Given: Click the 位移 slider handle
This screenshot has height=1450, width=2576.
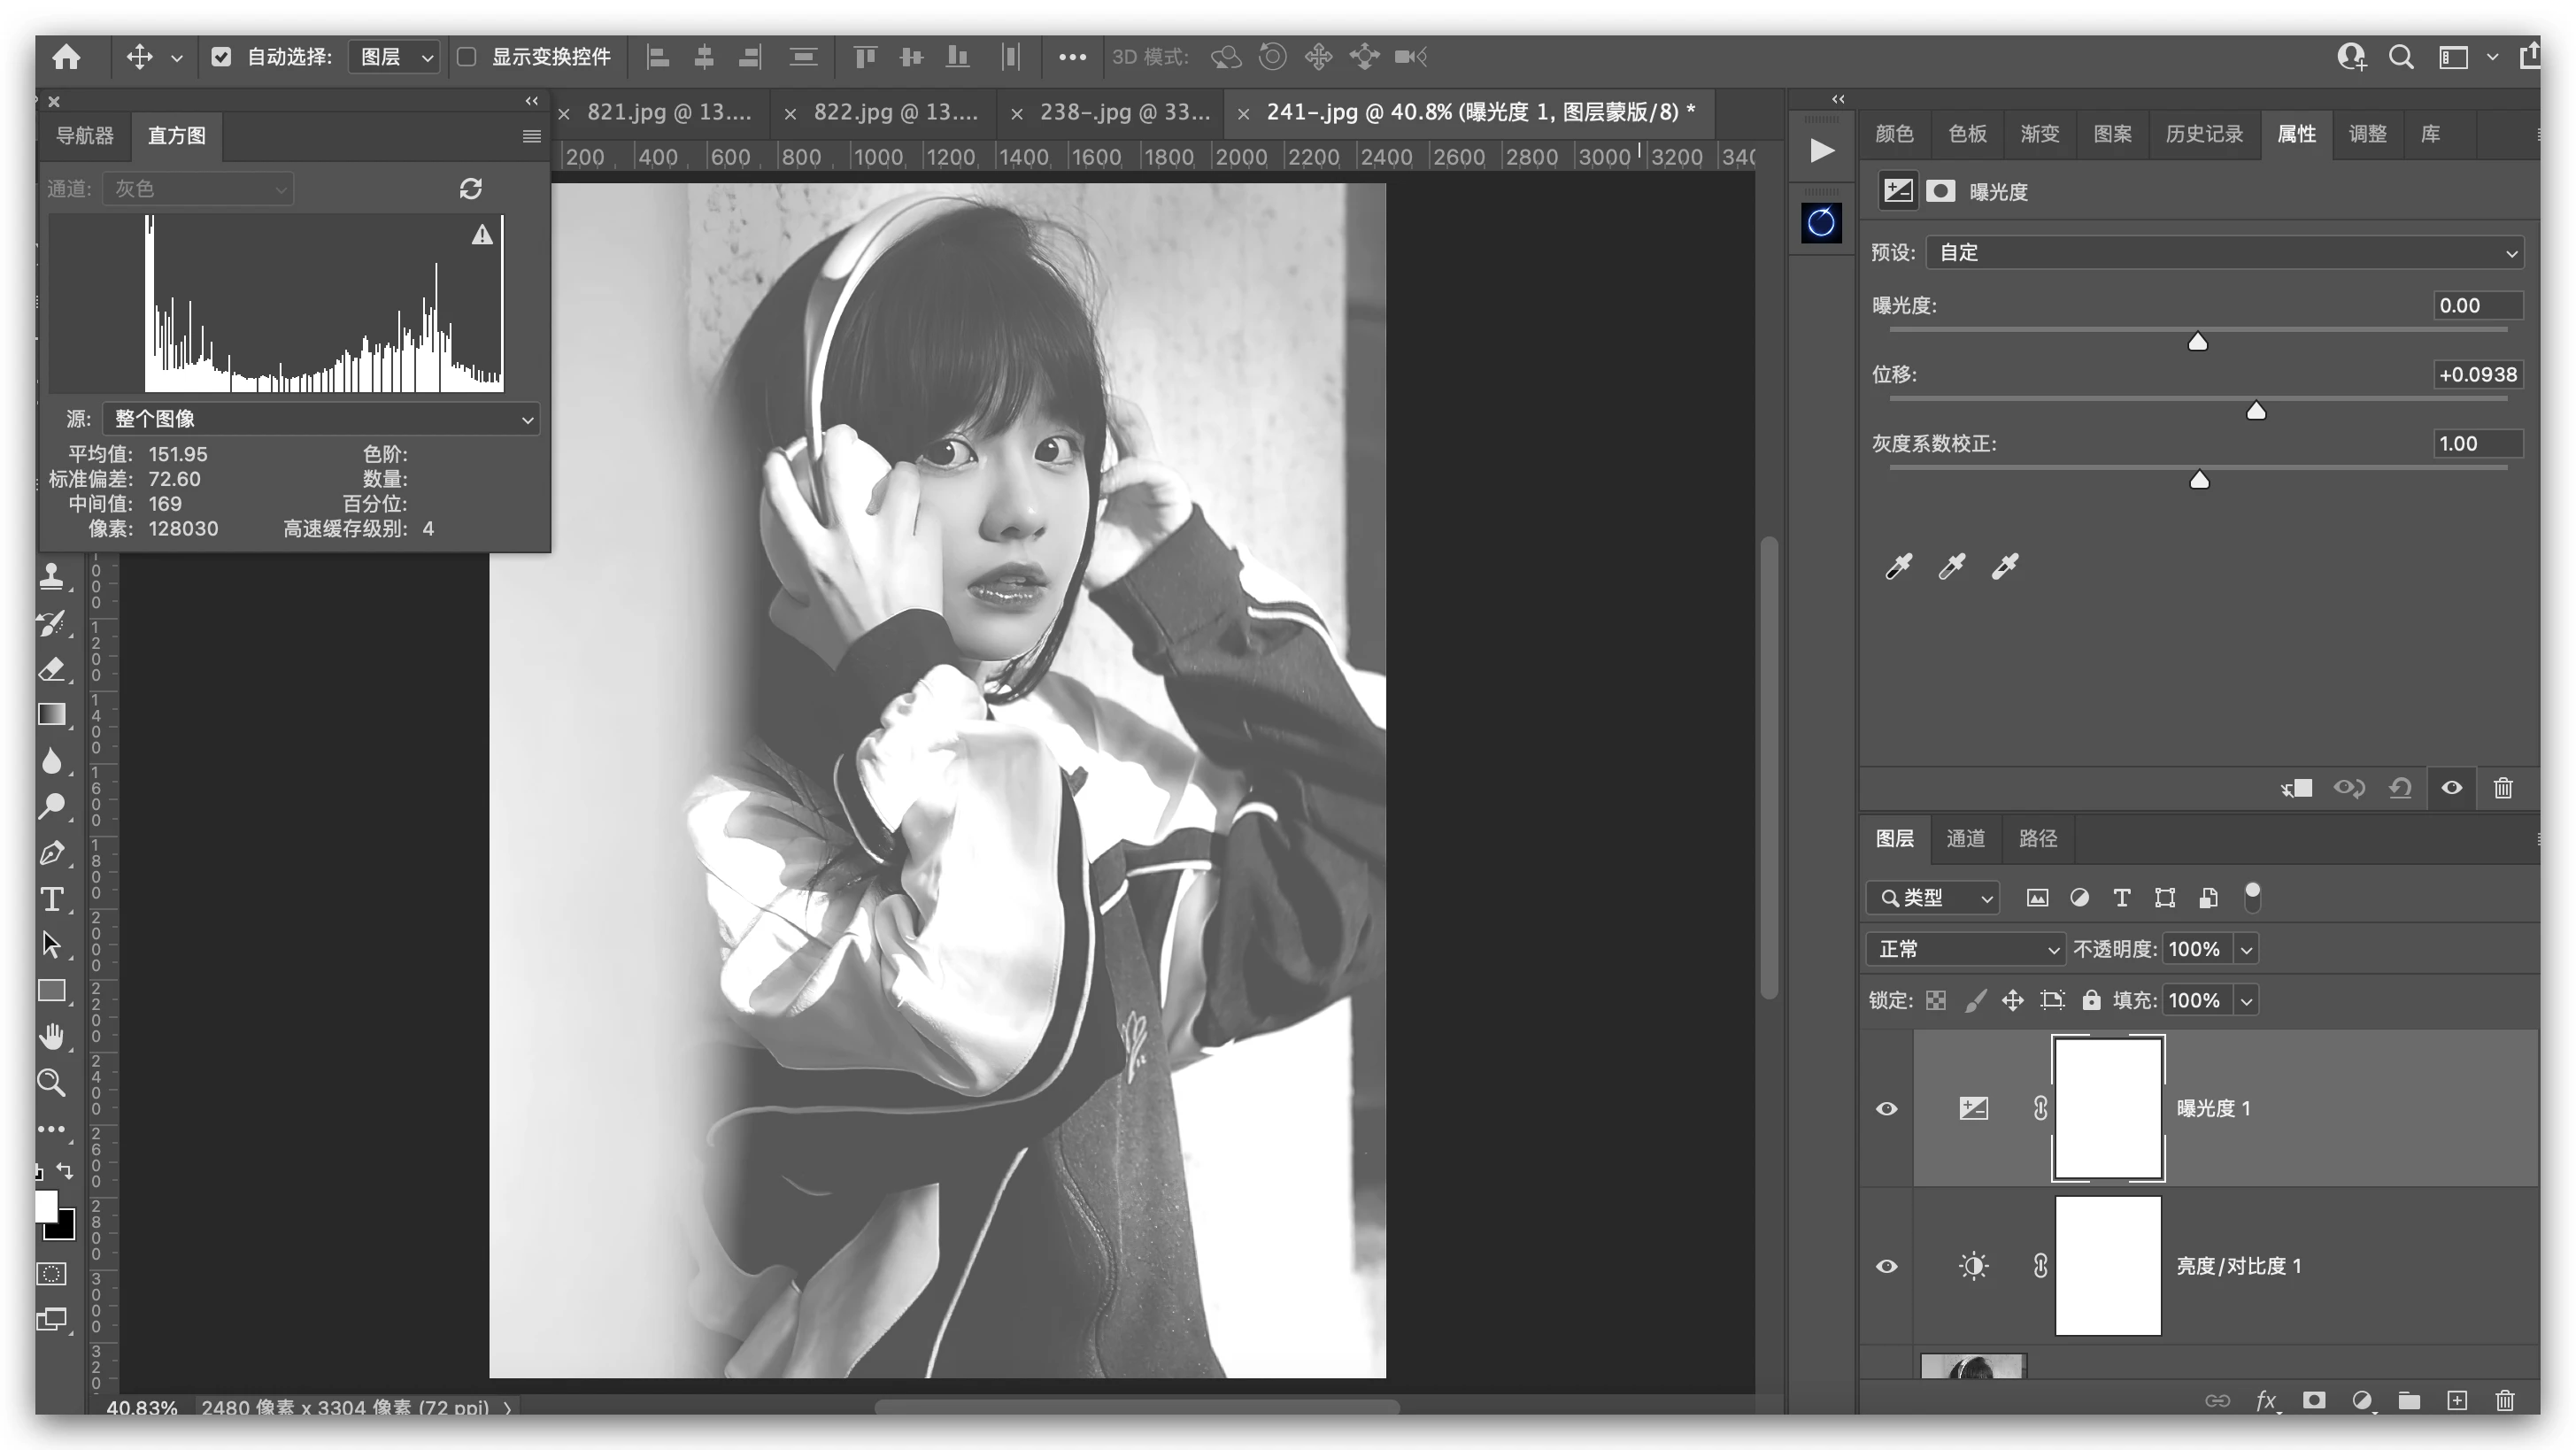Looking at the screenshot, I should (2256, 411).
